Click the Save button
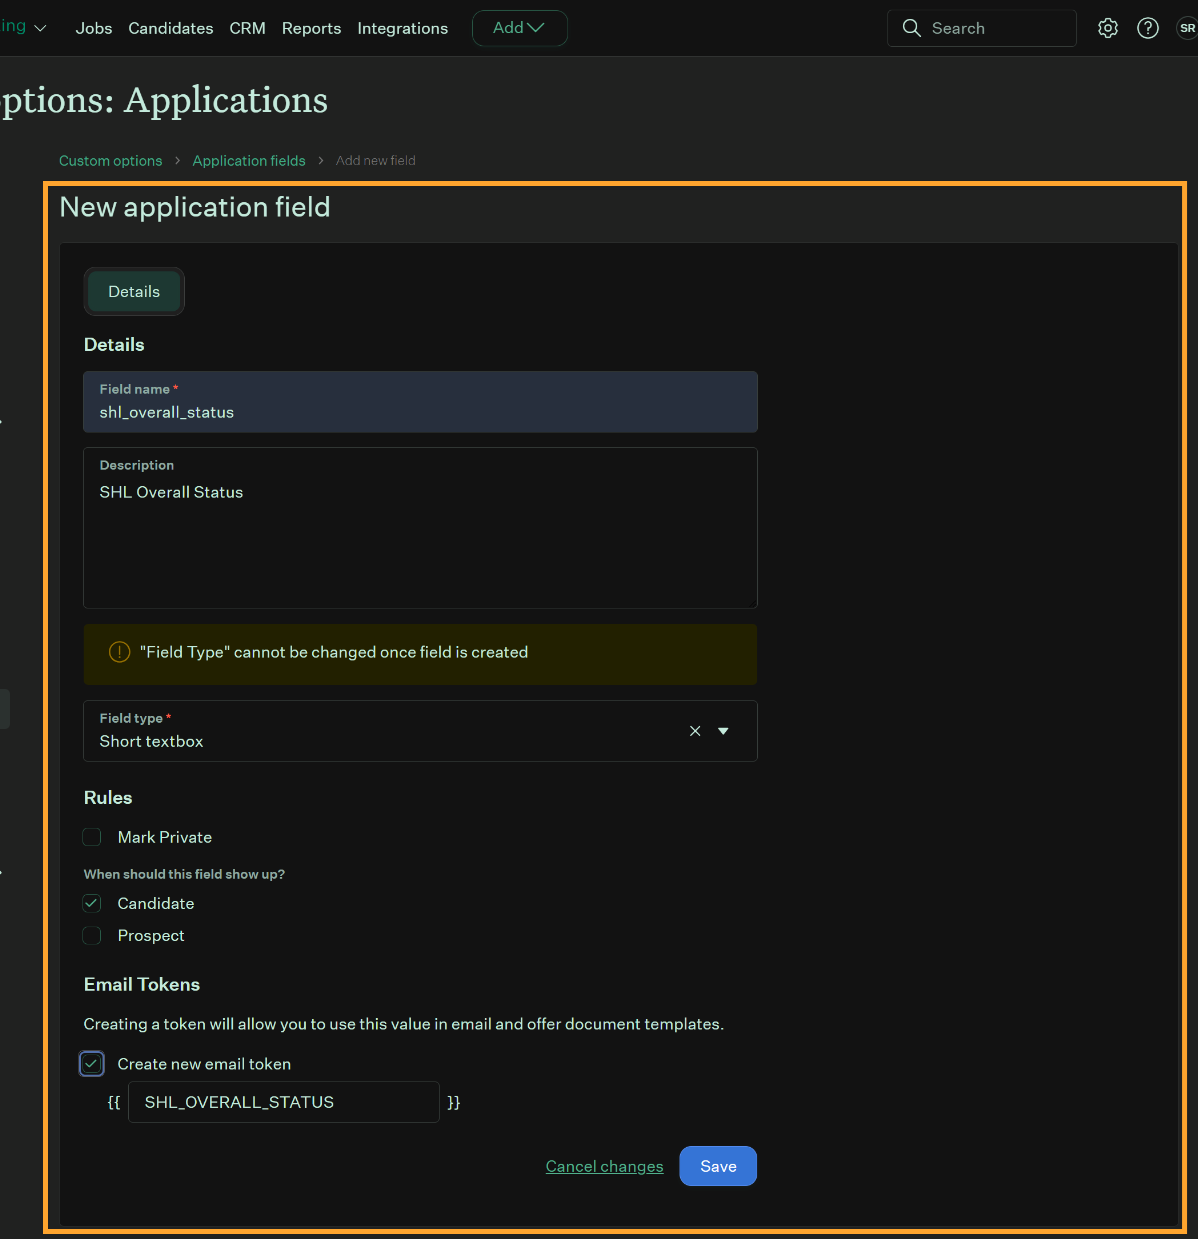 click(718, 1166)
